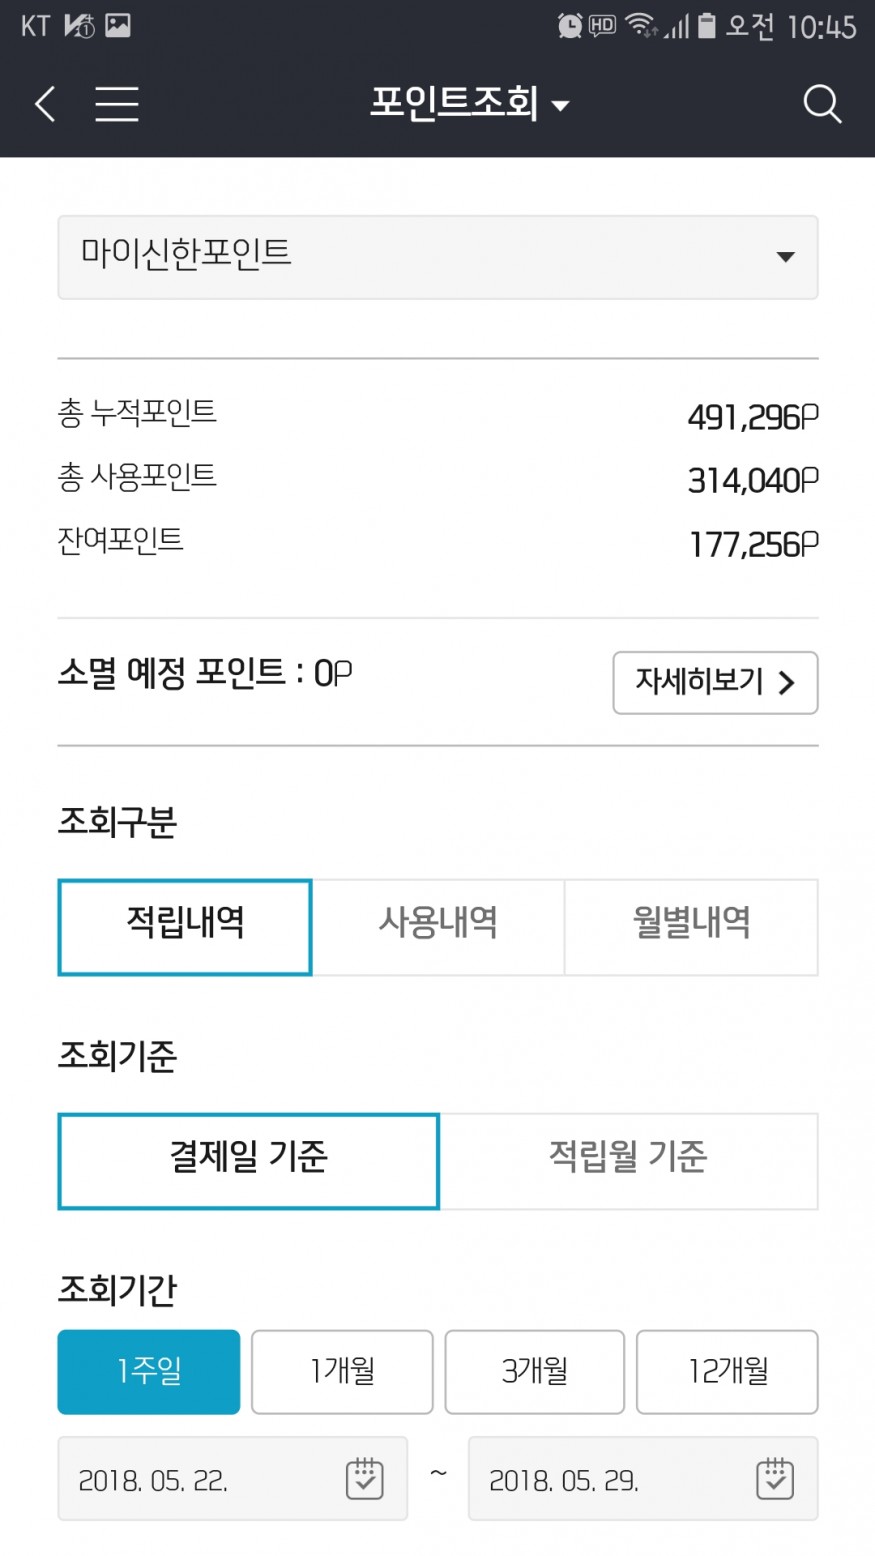The image size is (875, 1556).
Task: Set period to 12개월
Action: pos(727,1371)
